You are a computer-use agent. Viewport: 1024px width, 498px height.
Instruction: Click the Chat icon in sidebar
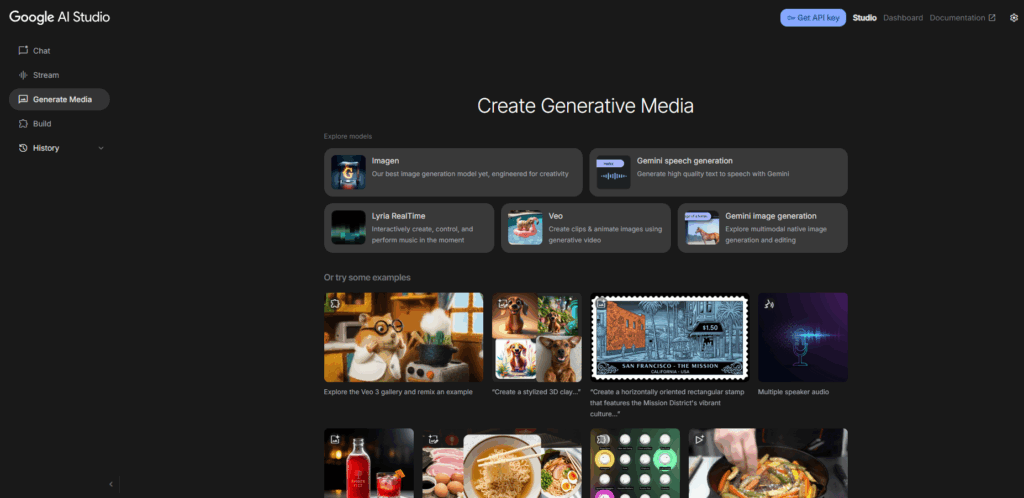(24, 50)
